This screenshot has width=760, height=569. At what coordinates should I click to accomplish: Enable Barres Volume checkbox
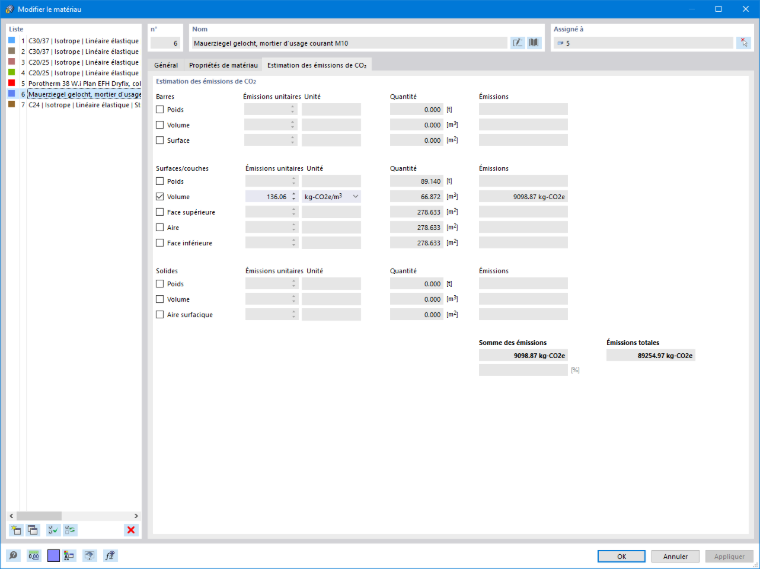pyautogui.click(x=160, y=125)
